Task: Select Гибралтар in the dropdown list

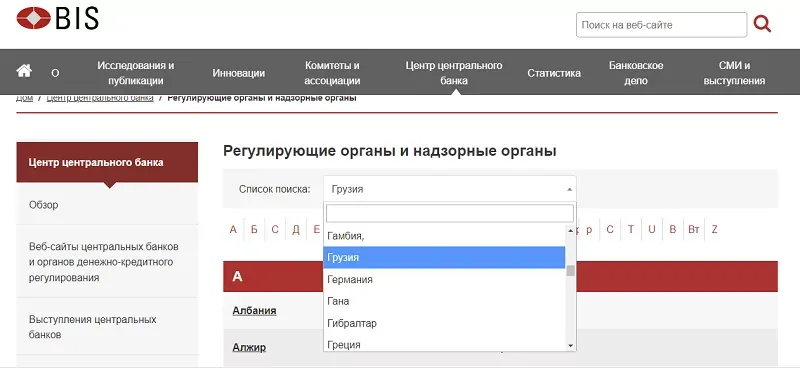Action: click(444, 323)
